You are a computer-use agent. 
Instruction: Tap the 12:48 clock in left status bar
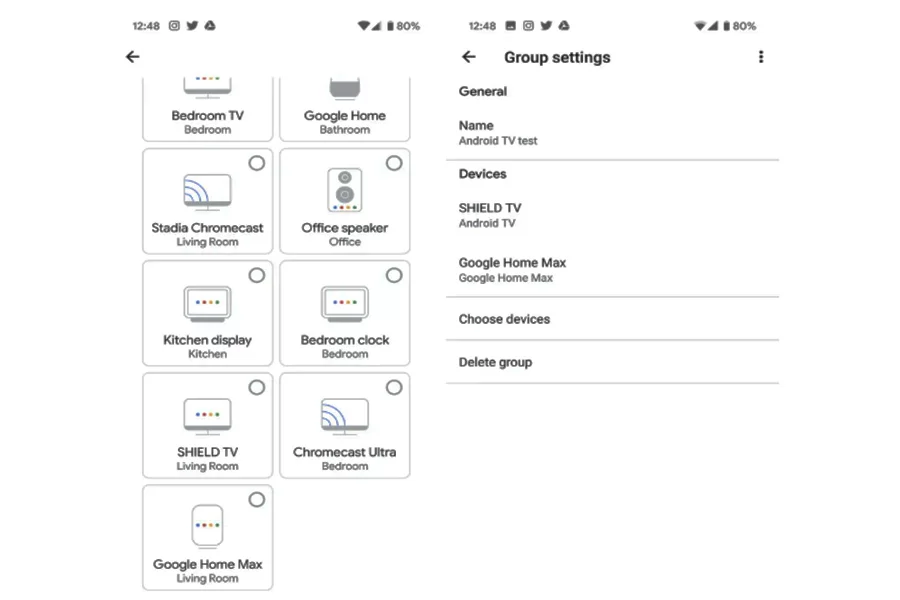pyautogui.click(x=146, y=26)
